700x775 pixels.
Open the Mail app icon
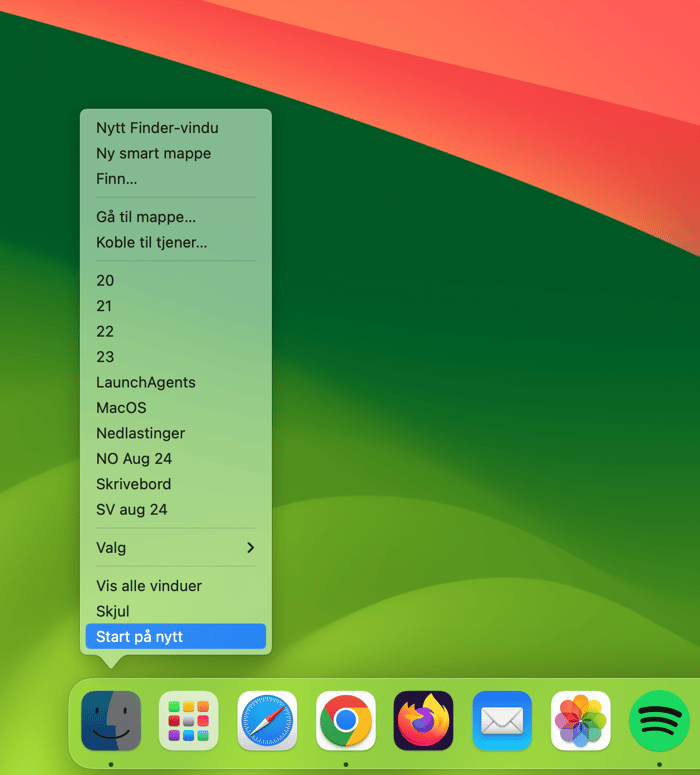tap(502, 720)
